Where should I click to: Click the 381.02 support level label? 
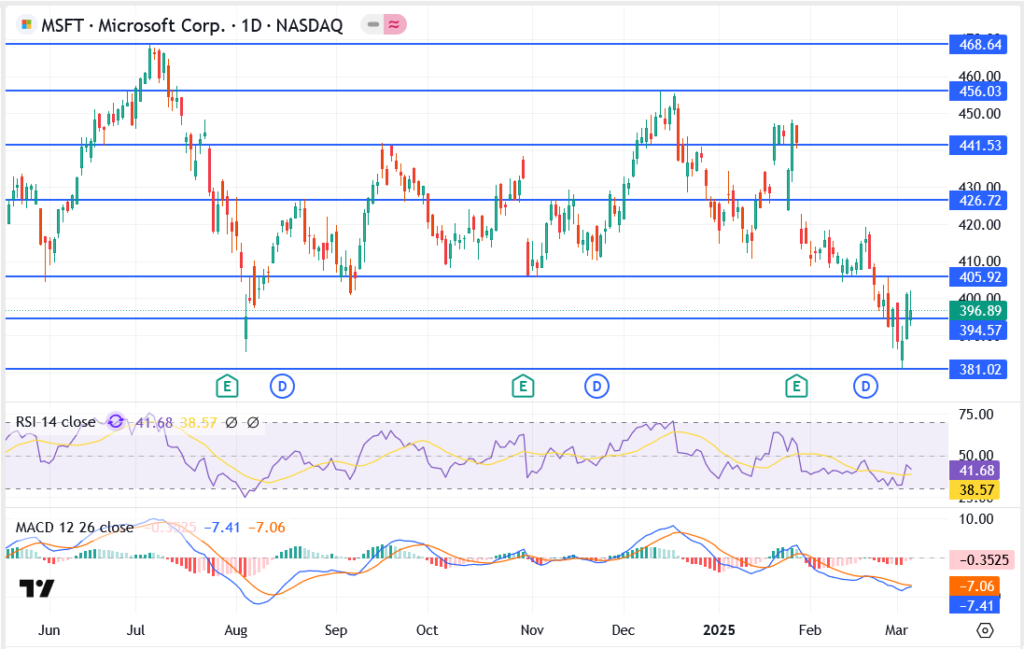click(x=977, y=370)
